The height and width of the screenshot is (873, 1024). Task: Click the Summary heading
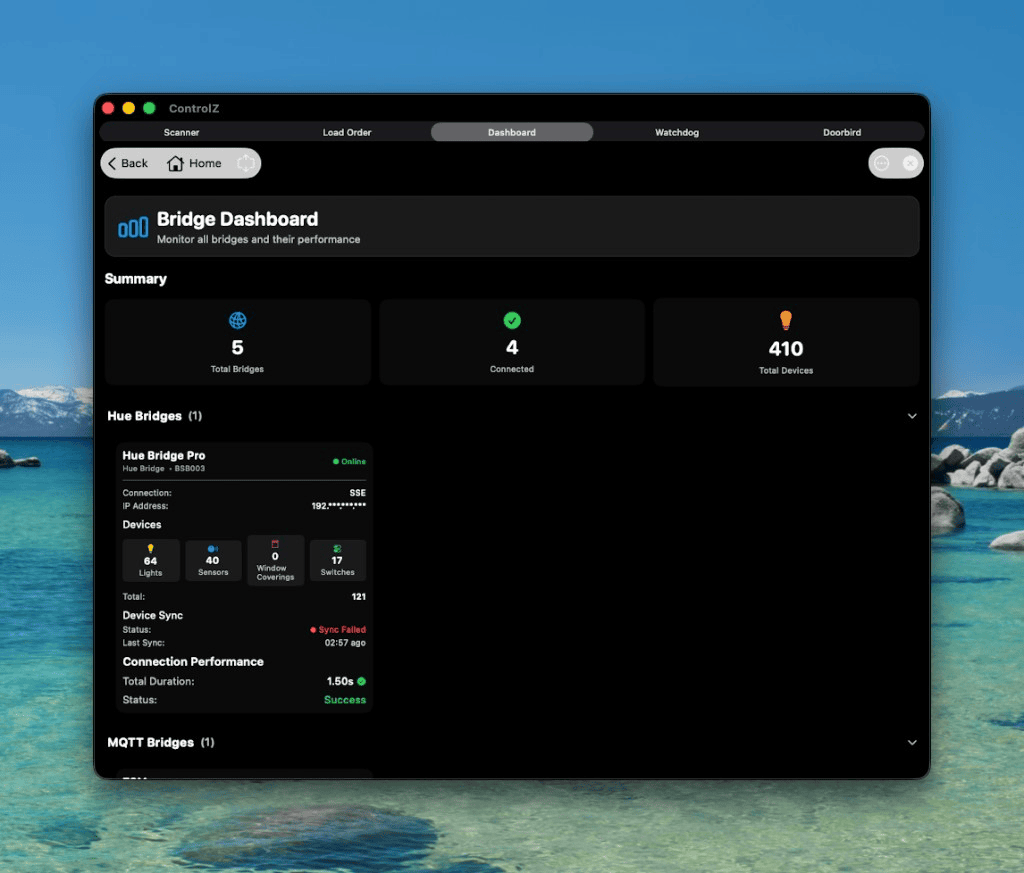point(136,279)
